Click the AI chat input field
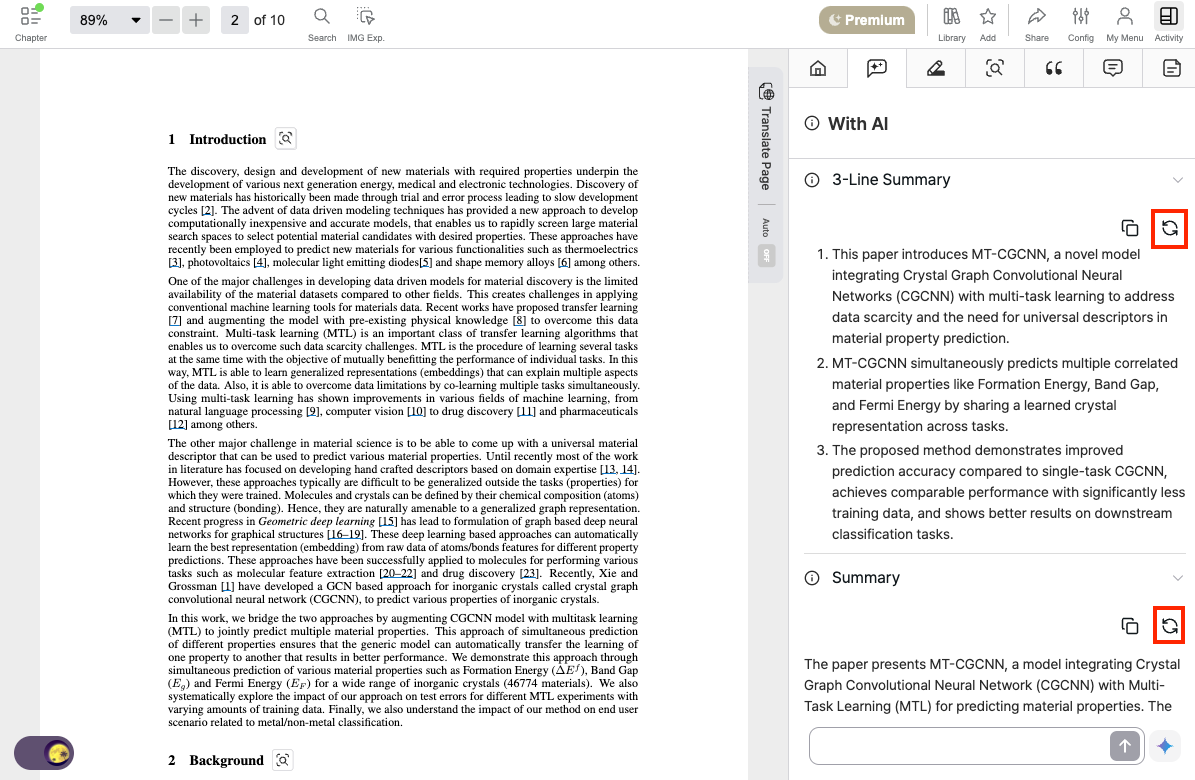The height and width of the screenshot is (780, 1195). point(959,746)
